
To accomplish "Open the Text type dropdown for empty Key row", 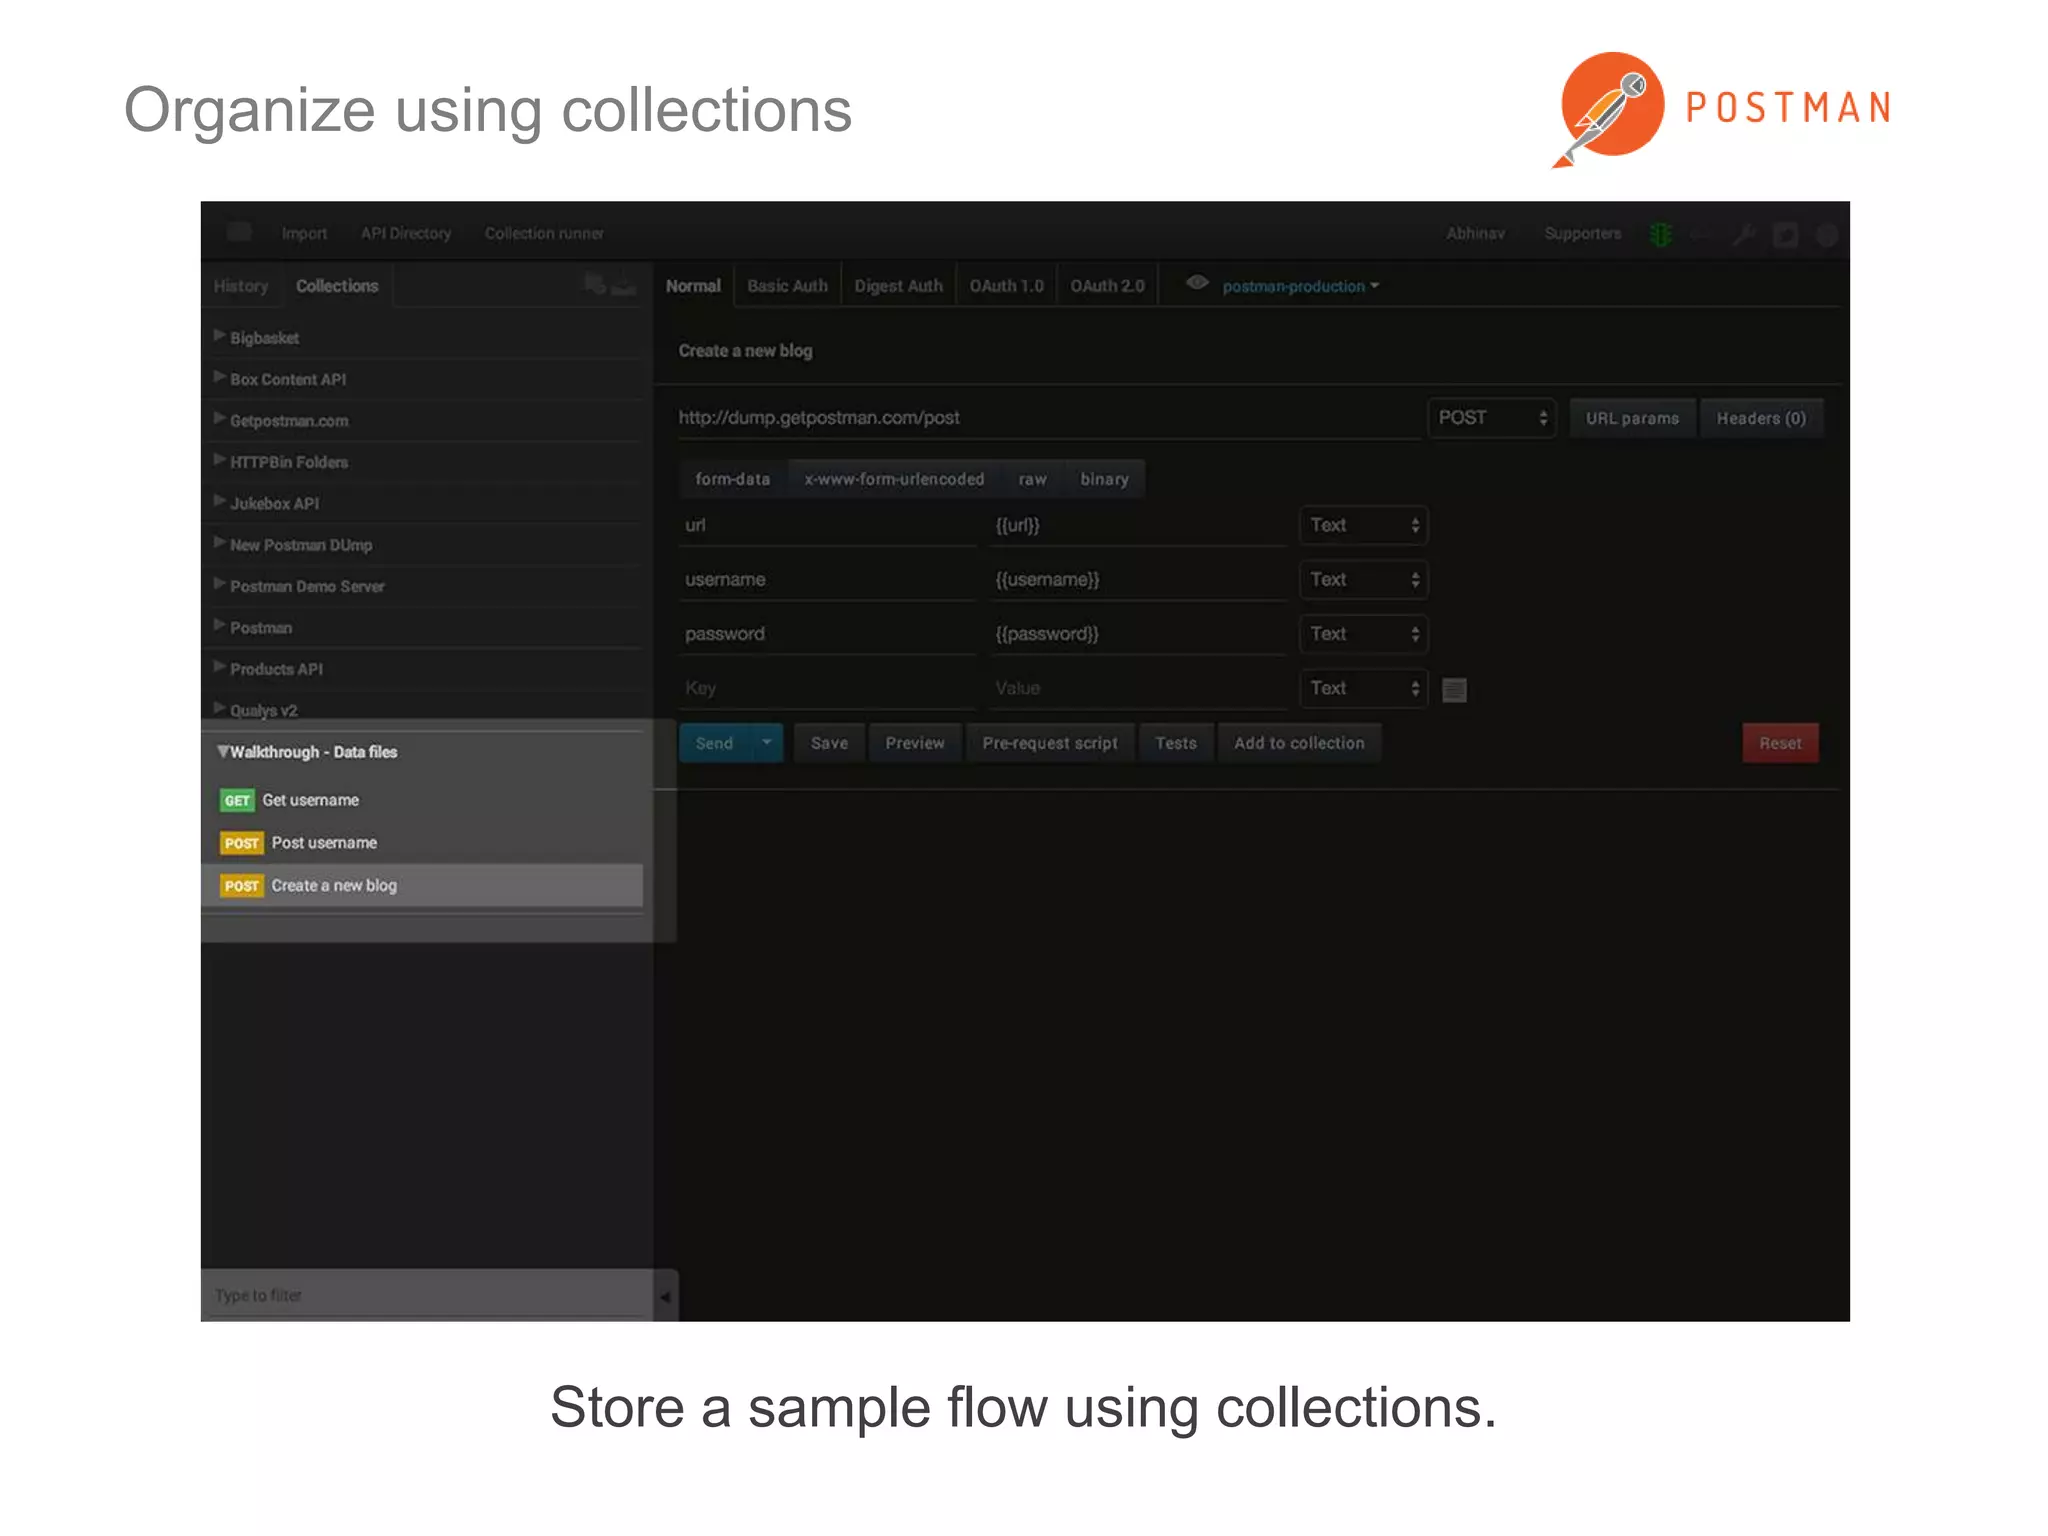I will tap(1364, 688).
